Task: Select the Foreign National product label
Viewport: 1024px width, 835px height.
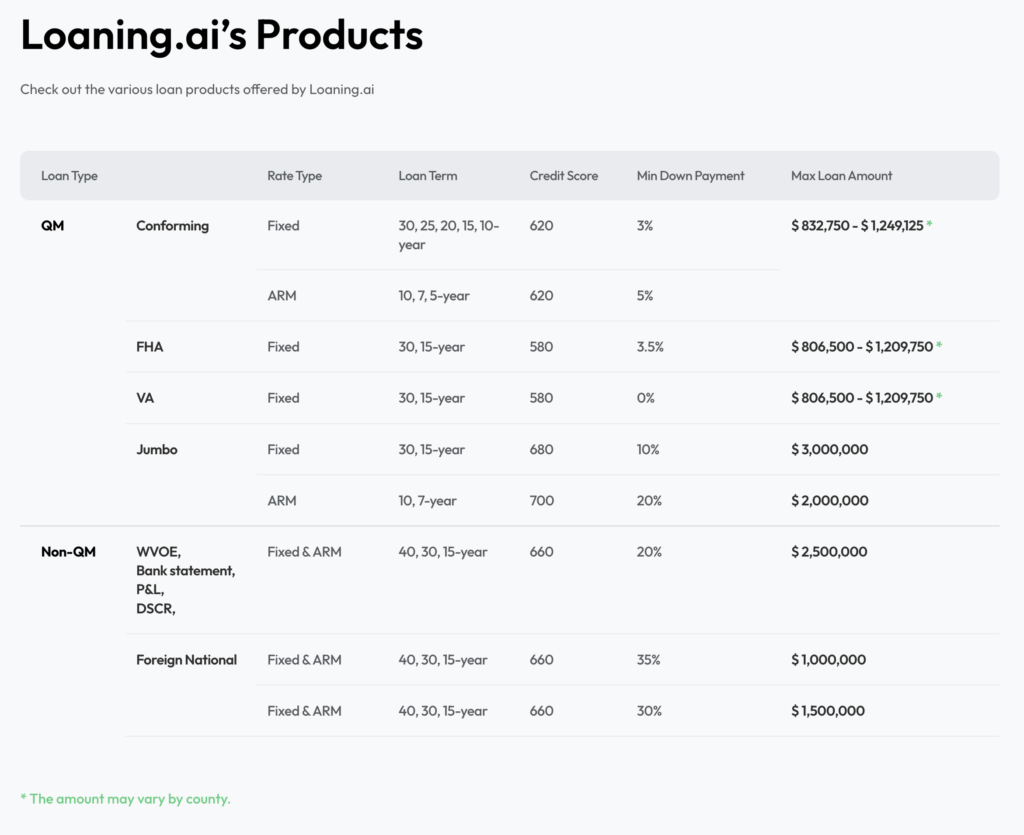Action: point(186,660)
